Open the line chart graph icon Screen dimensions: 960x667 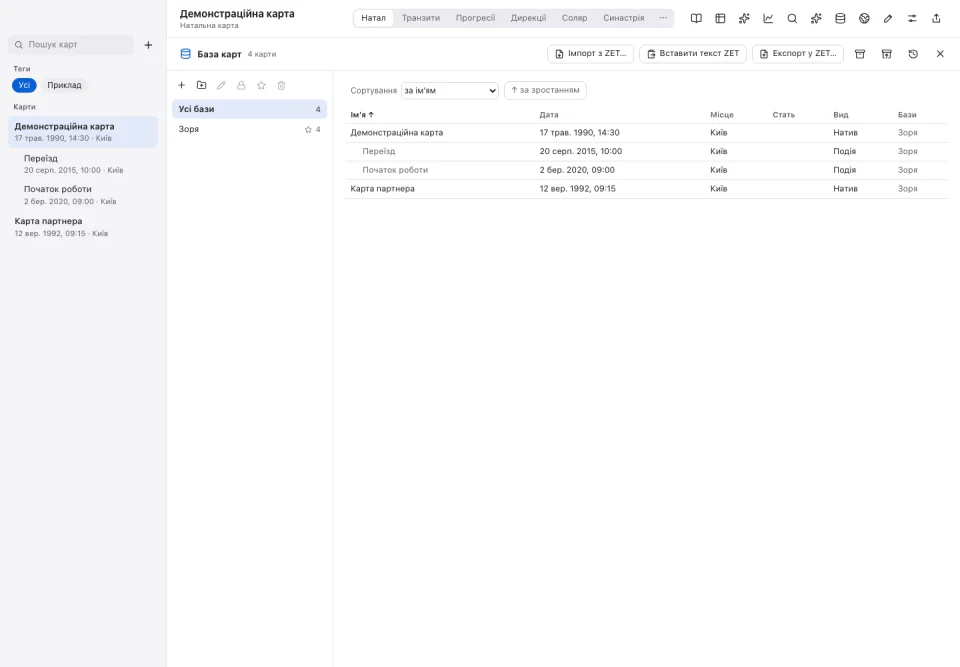point(768,18)
